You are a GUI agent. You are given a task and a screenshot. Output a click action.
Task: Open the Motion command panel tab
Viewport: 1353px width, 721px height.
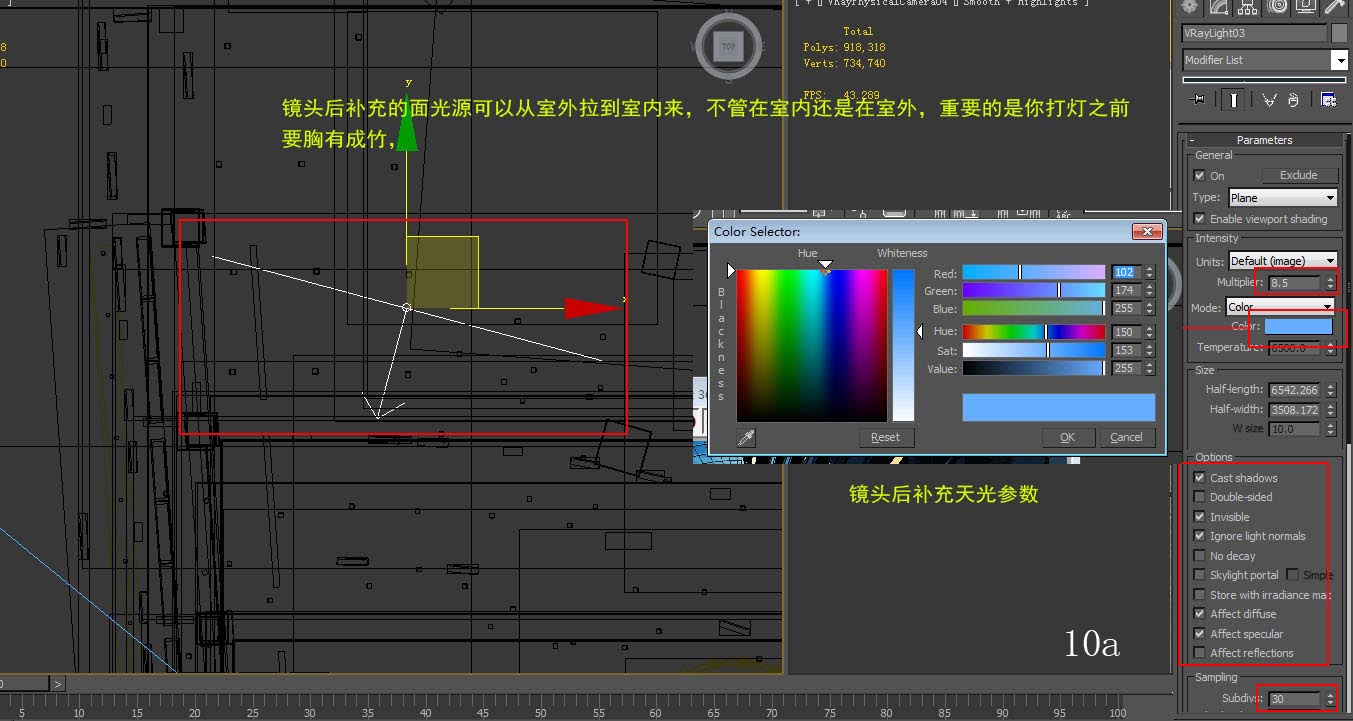click(1276, 7)
